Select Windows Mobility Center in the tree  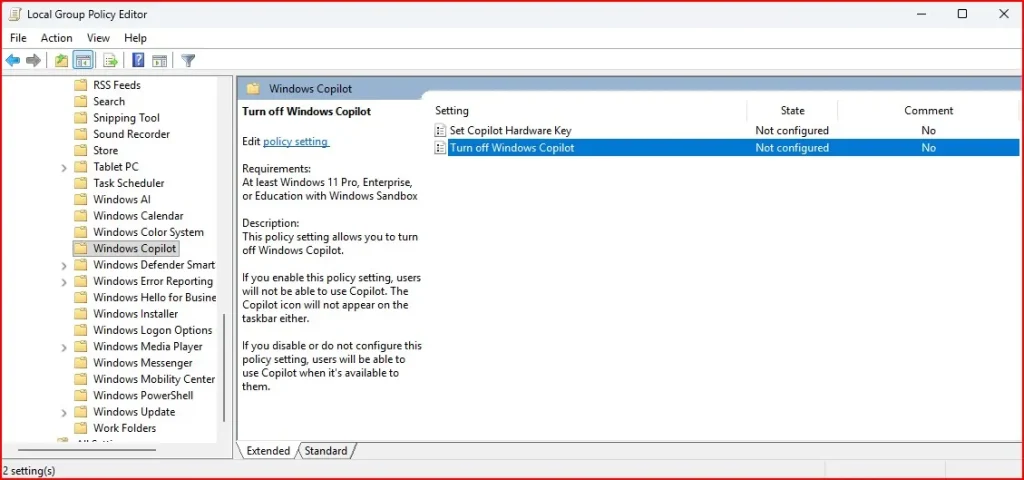153,379
